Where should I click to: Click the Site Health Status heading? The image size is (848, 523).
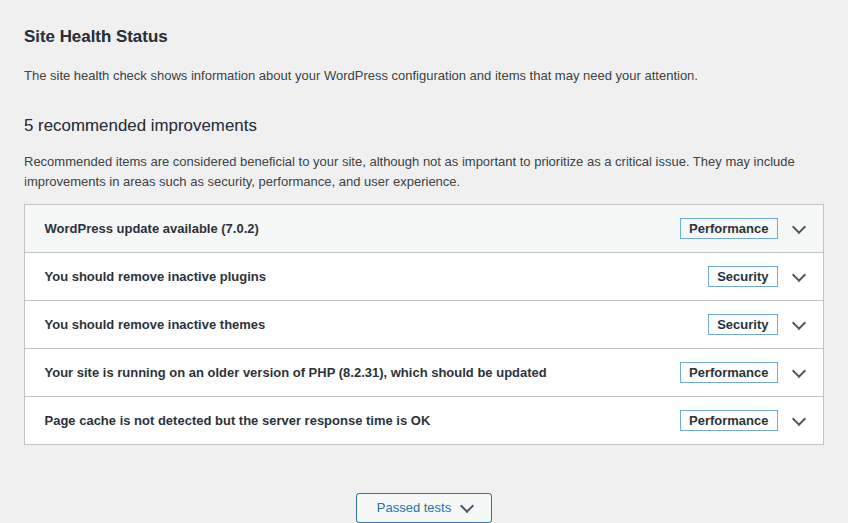coord(96,36)
